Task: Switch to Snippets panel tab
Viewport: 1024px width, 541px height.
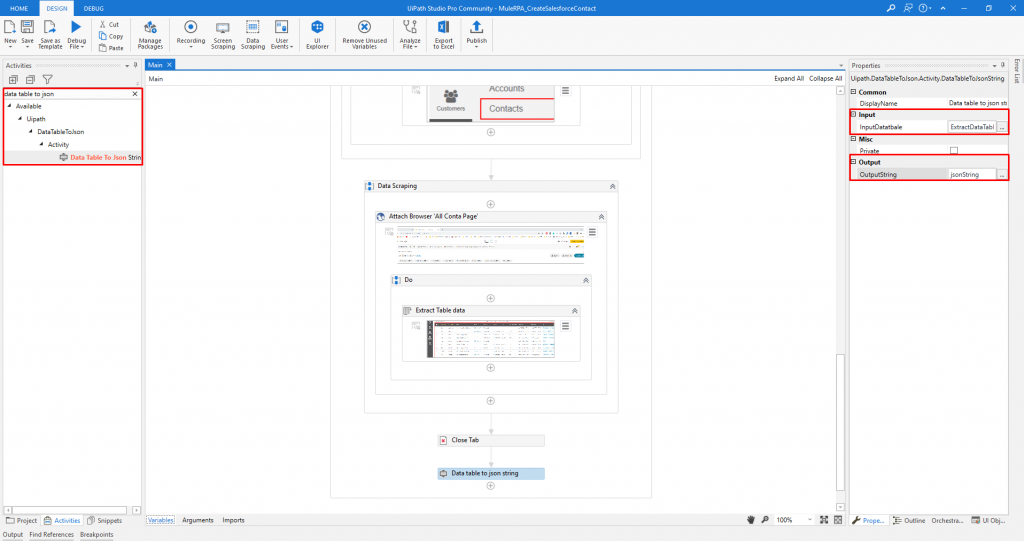Action: [x=104, y=521]
